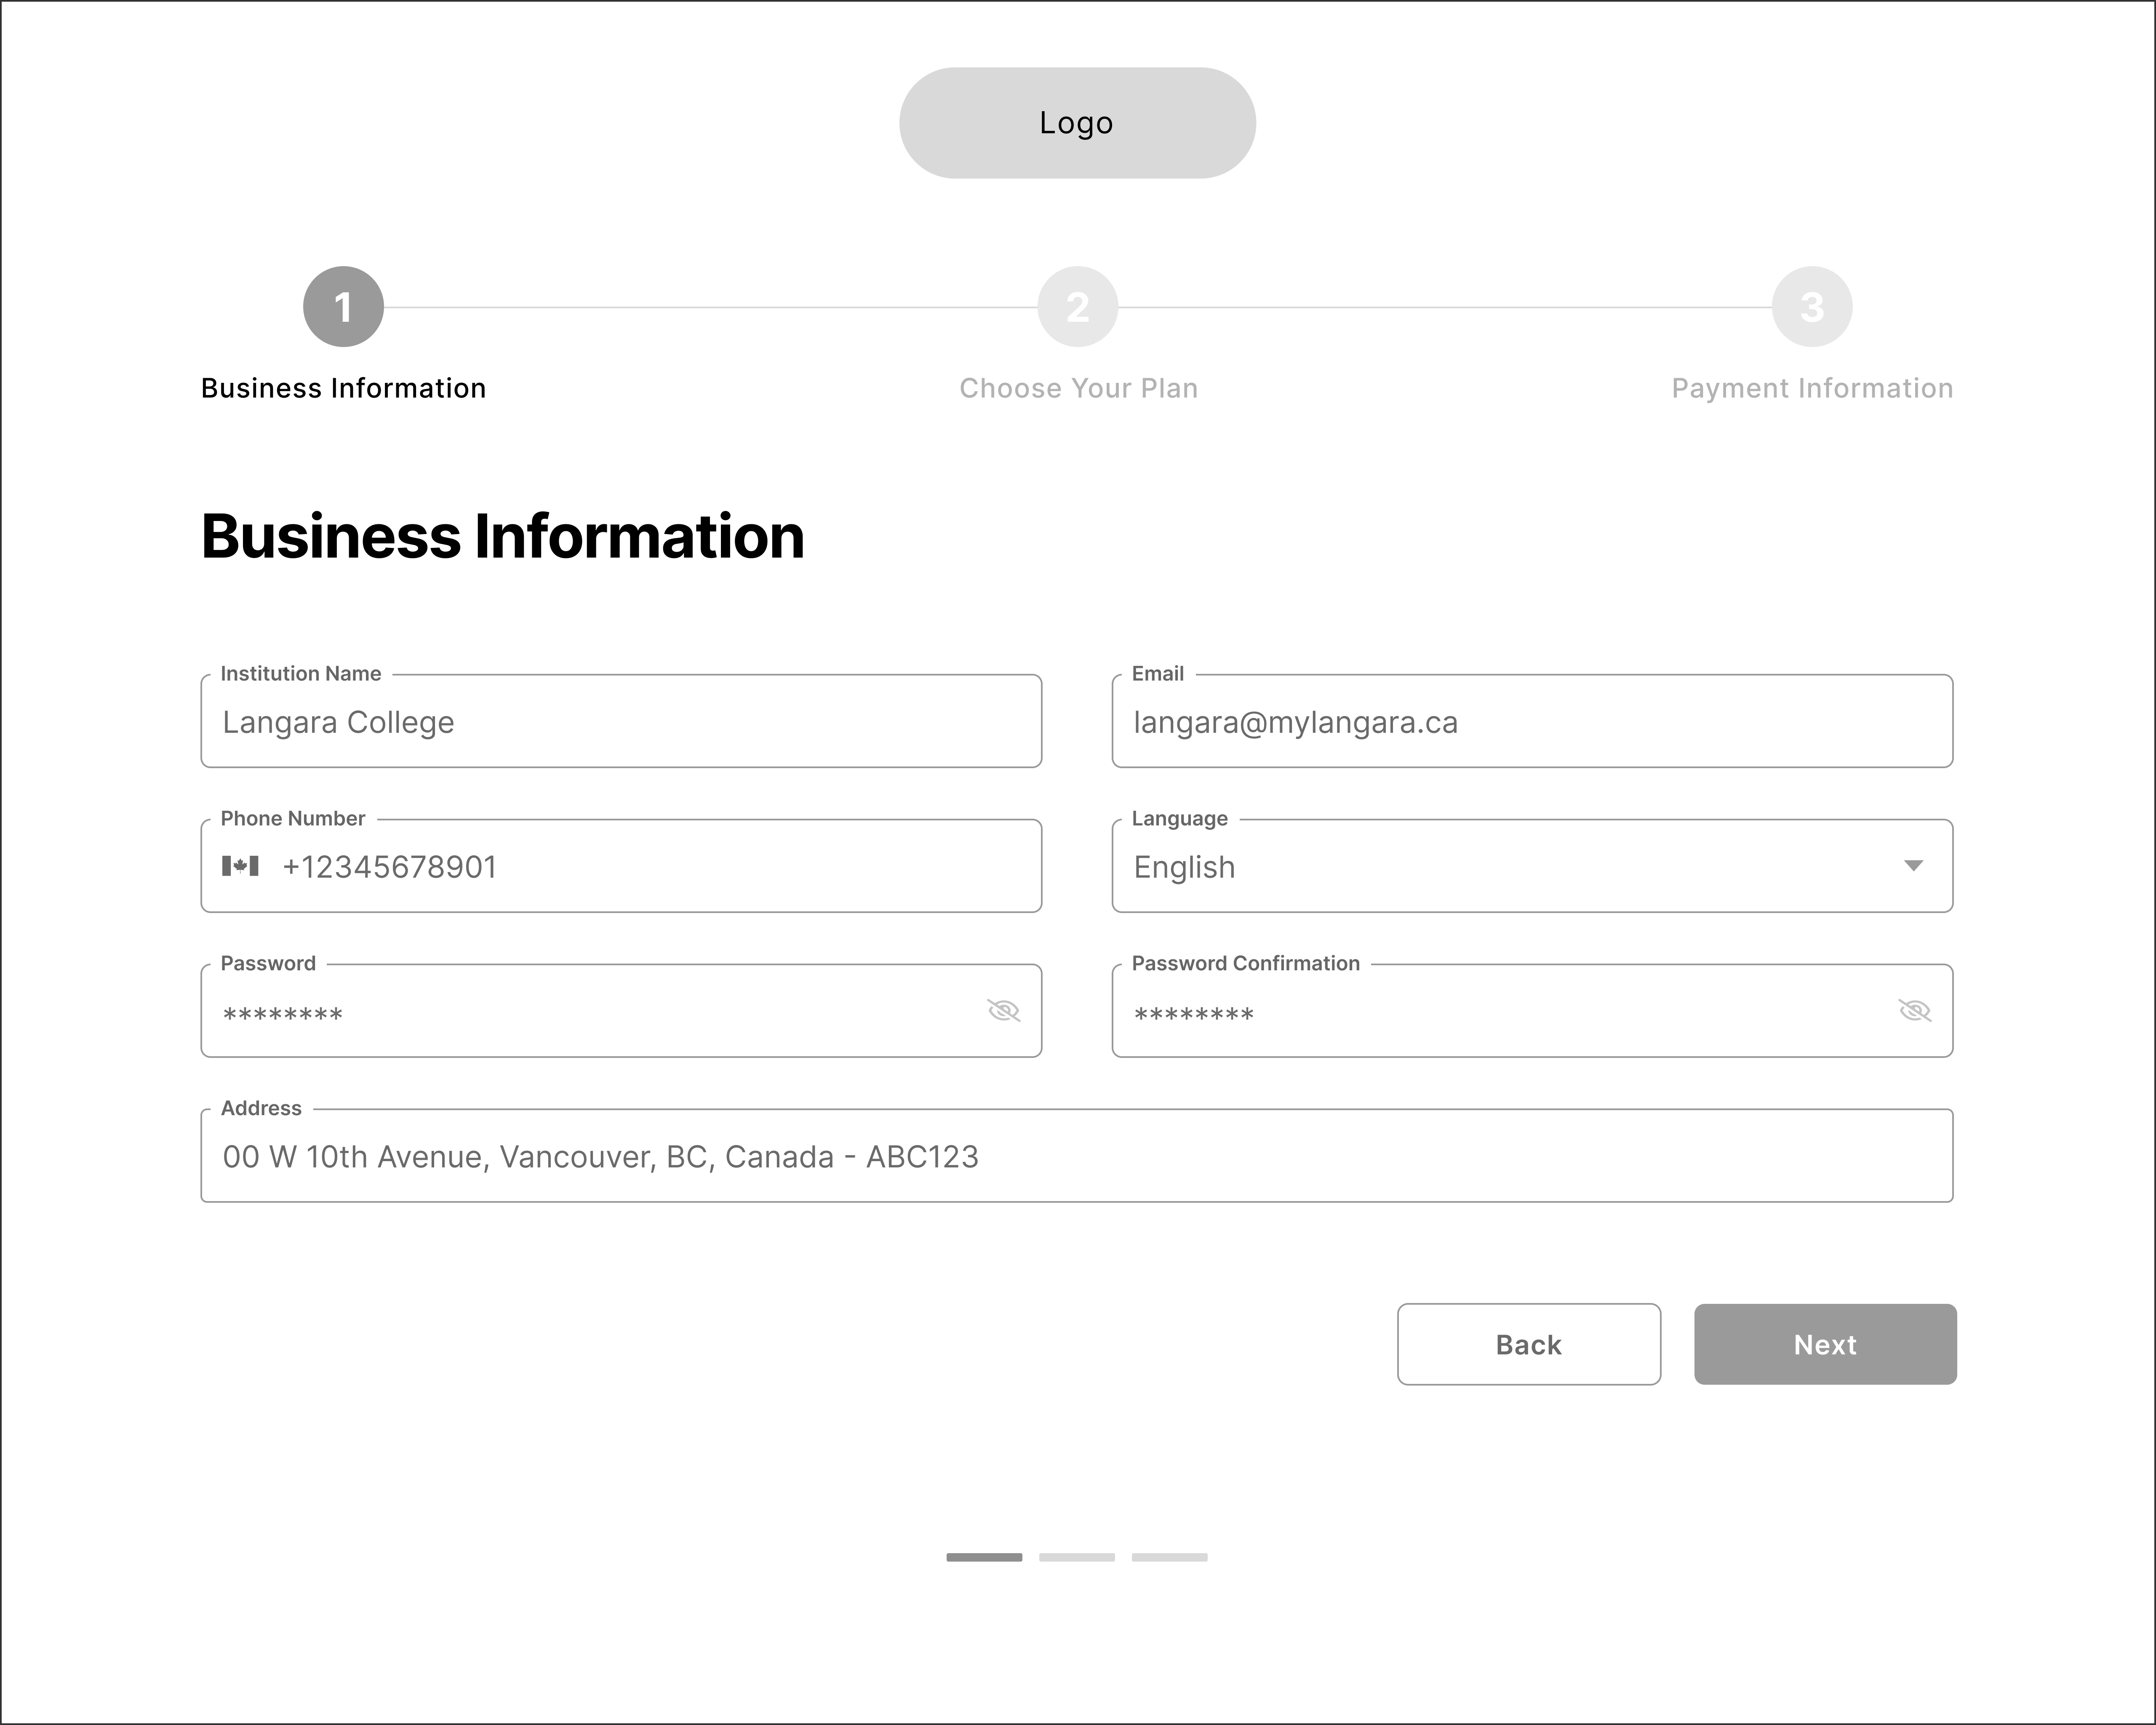Click the third bottom pagination dot
The height and width of the screenshot is (1725, 2156).
click(x=1169, y=1558)
